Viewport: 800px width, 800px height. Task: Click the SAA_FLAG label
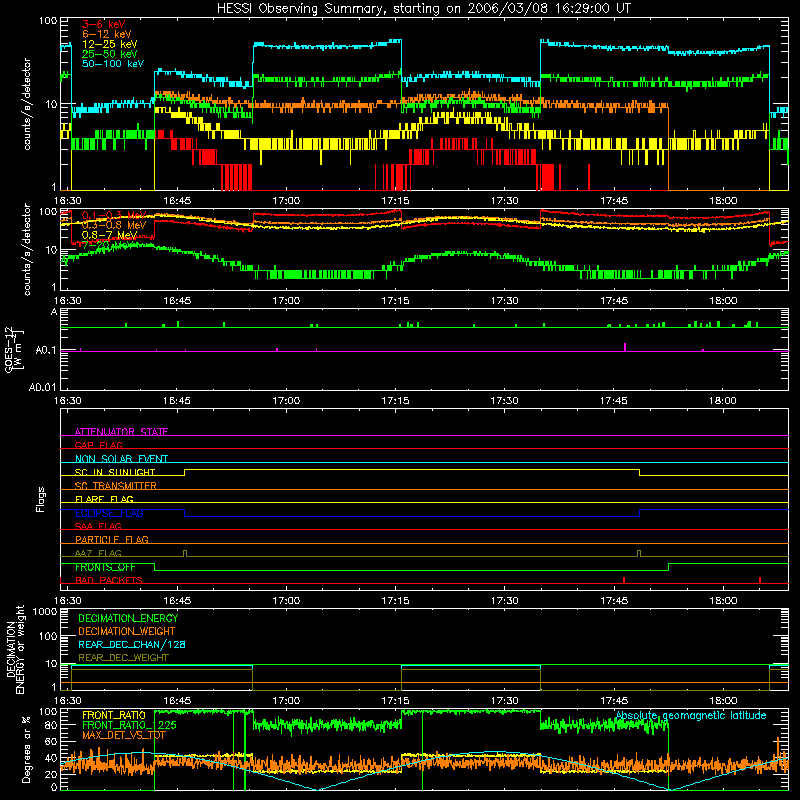point(98,526)
